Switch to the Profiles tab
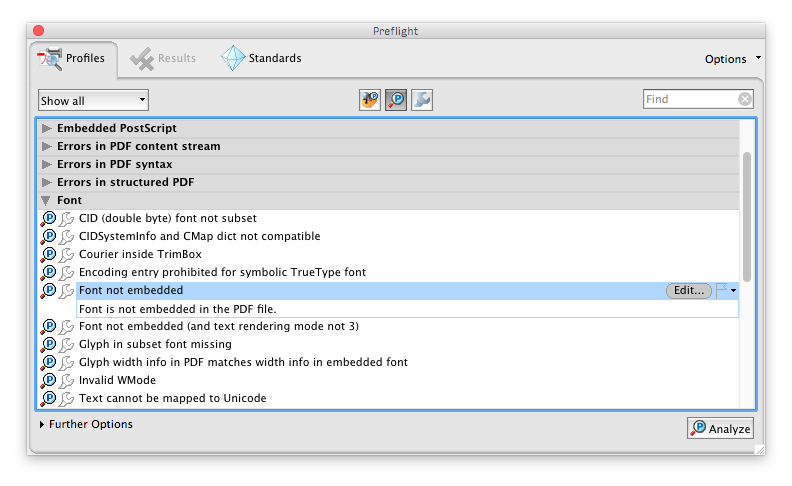This screenshot has width=792, height=486. point(73,59)
